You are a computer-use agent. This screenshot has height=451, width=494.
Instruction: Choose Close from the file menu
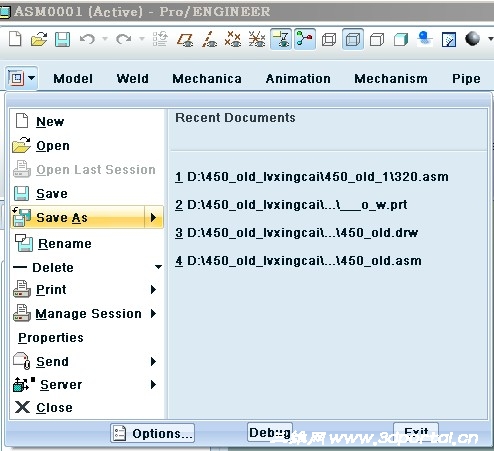point(87,407)
